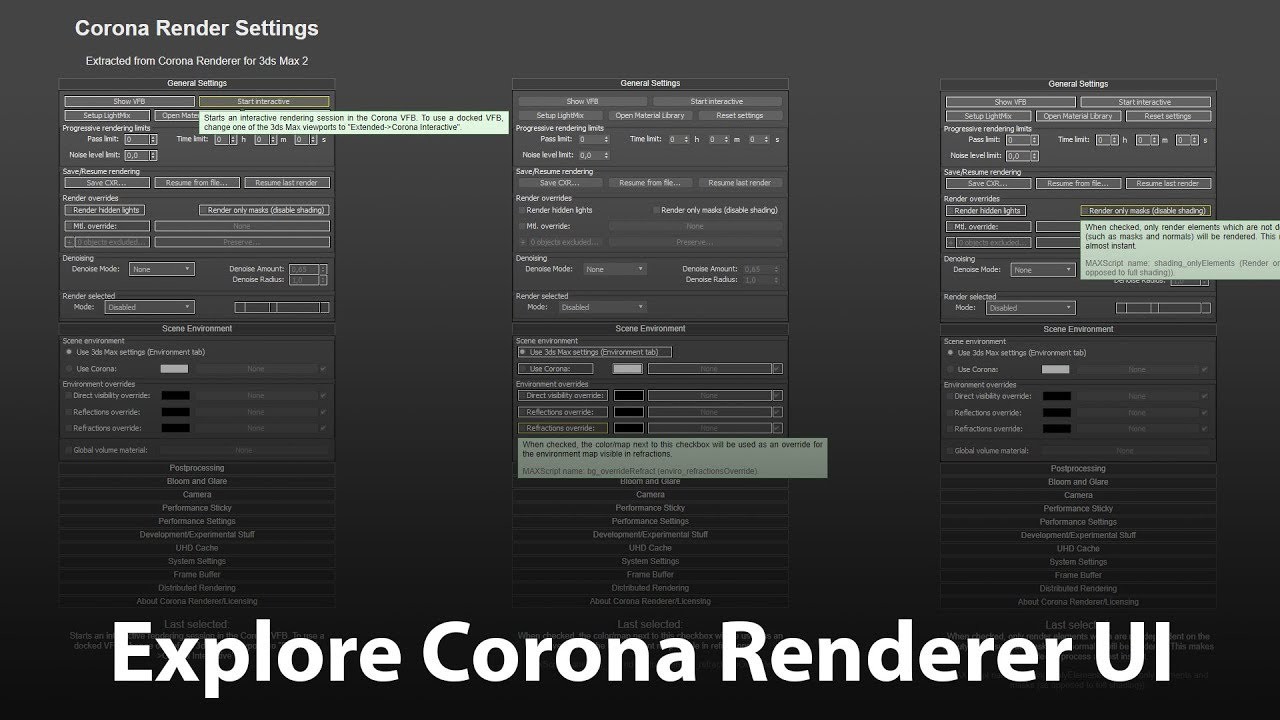
Task: Focus the Pass limit field, left panel
Action: [137, 140]
